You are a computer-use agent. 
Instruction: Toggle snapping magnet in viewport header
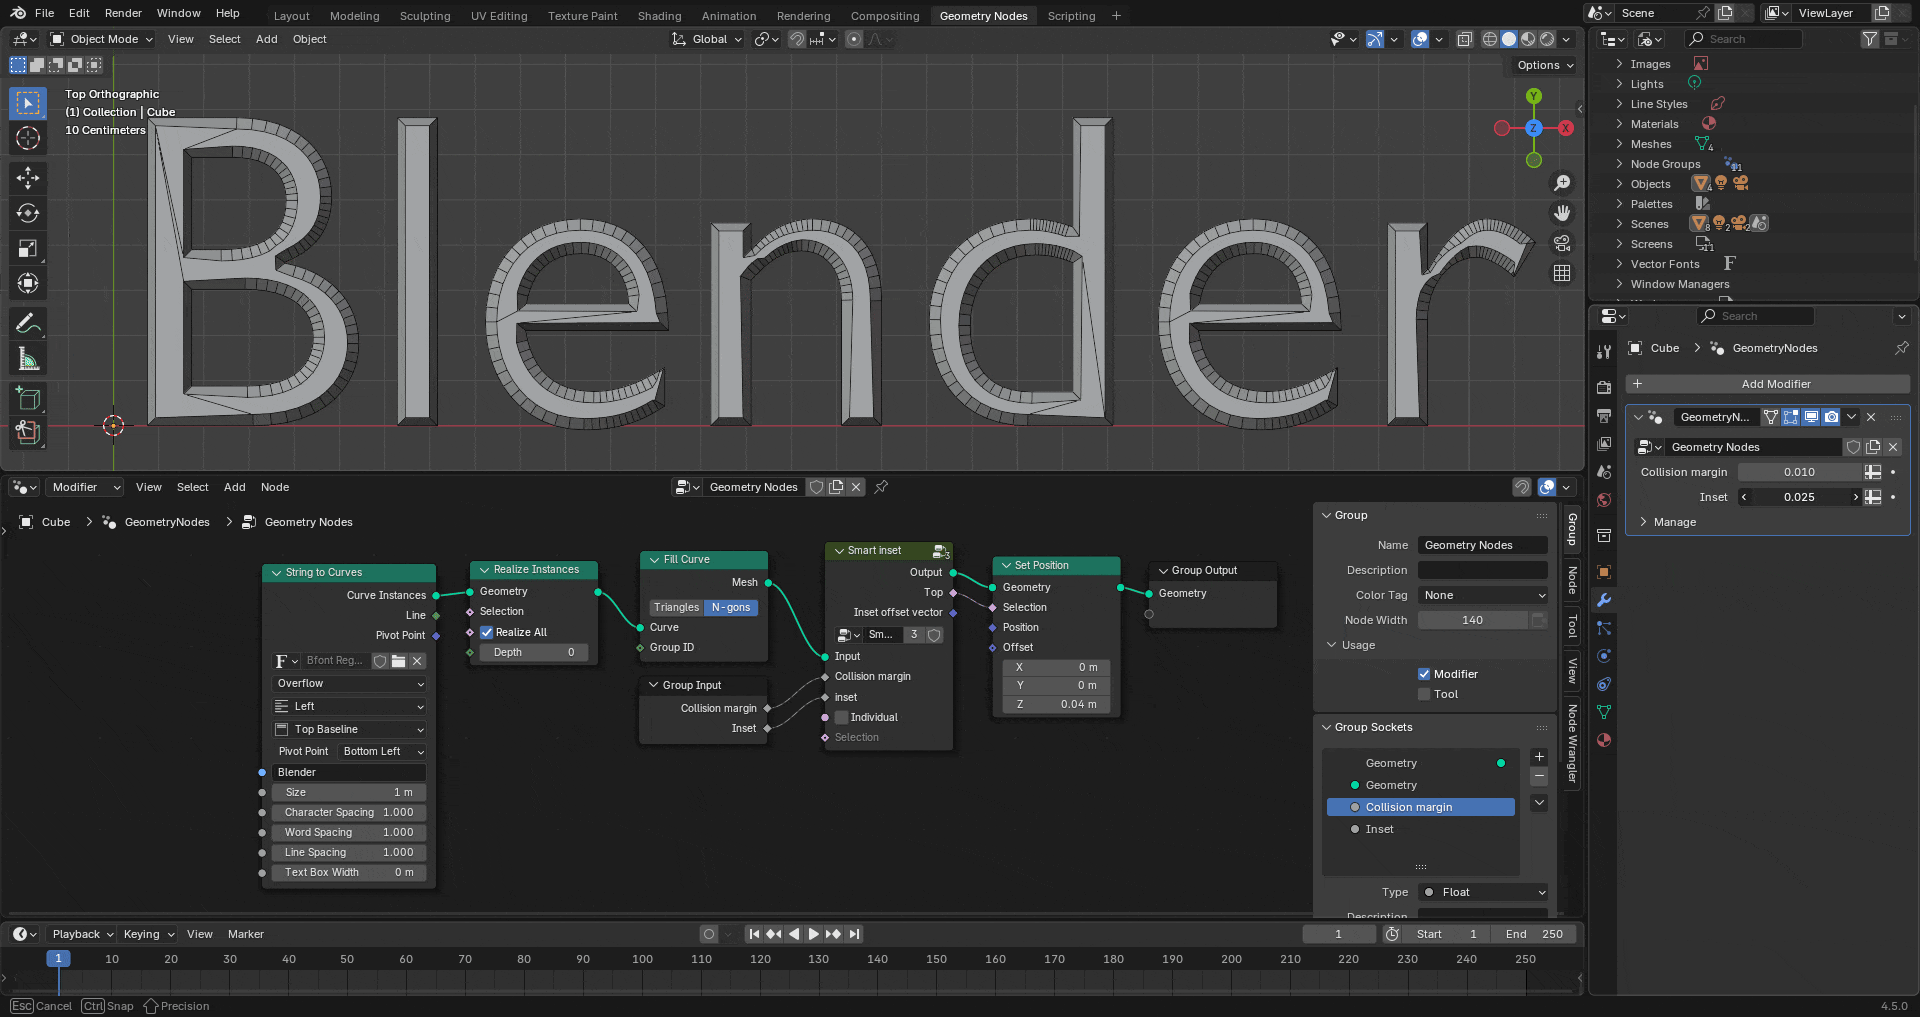[797, 39]
